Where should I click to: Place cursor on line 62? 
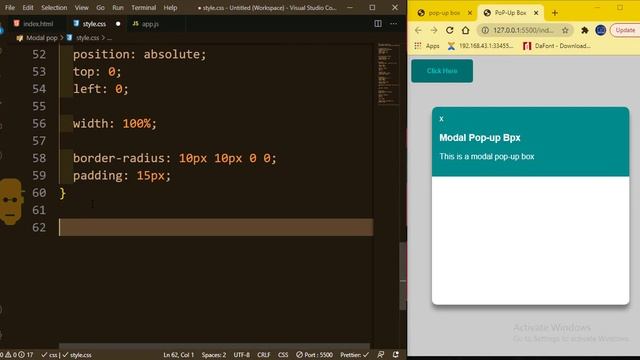pos(216,227)
